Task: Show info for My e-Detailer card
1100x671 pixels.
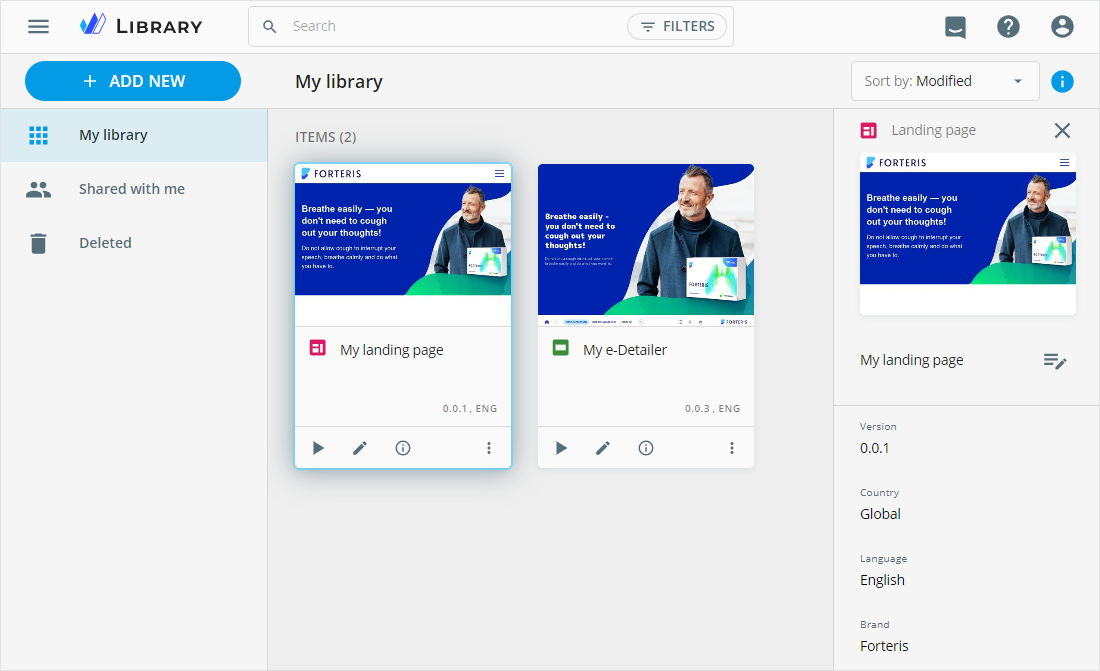Action: coord(646,448)
